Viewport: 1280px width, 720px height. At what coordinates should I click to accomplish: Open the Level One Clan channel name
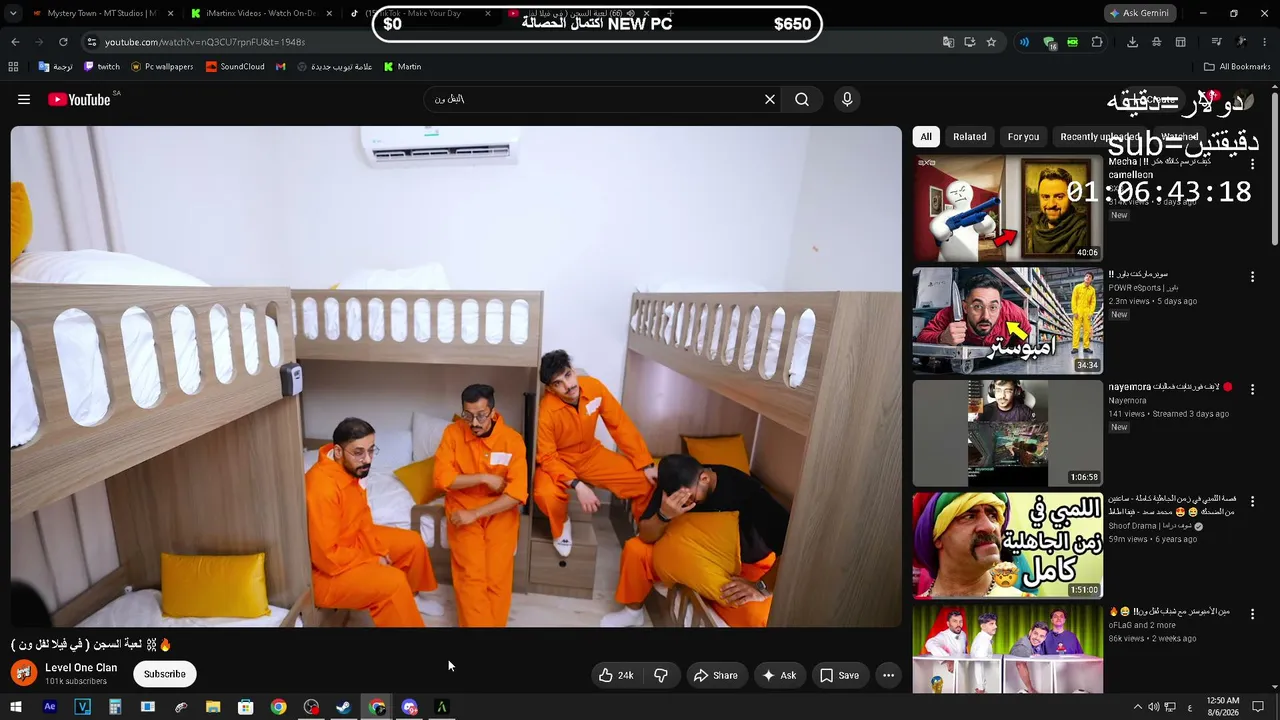click(81, 667)
